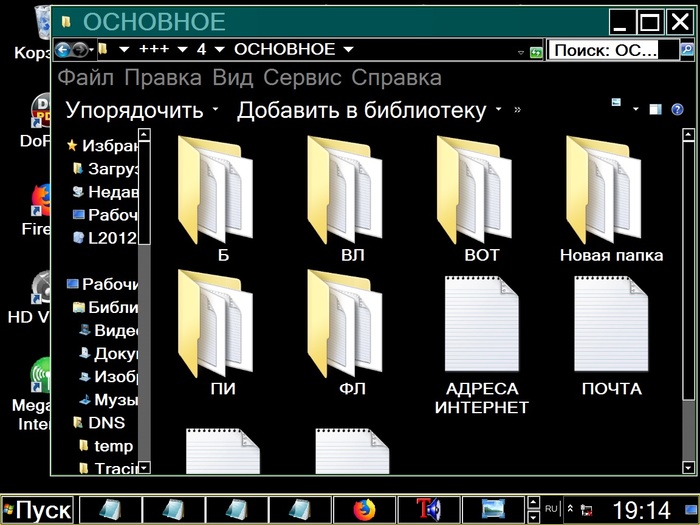Expand the ОСНОВНОЕ breadcrumb arrow
The height and width of the screenshot is (525, 700).
(x=348, y=49)
